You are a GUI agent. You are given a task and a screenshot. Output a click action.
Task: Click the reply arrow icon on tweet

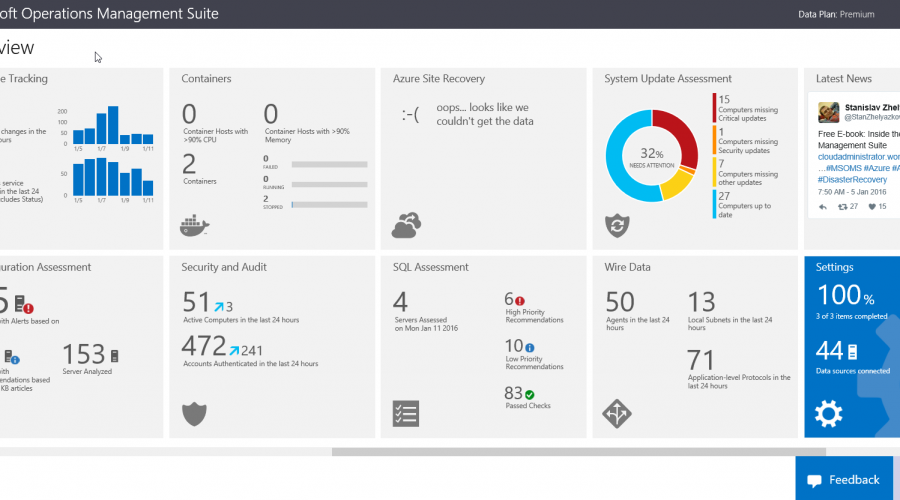[x=822, y=207]
